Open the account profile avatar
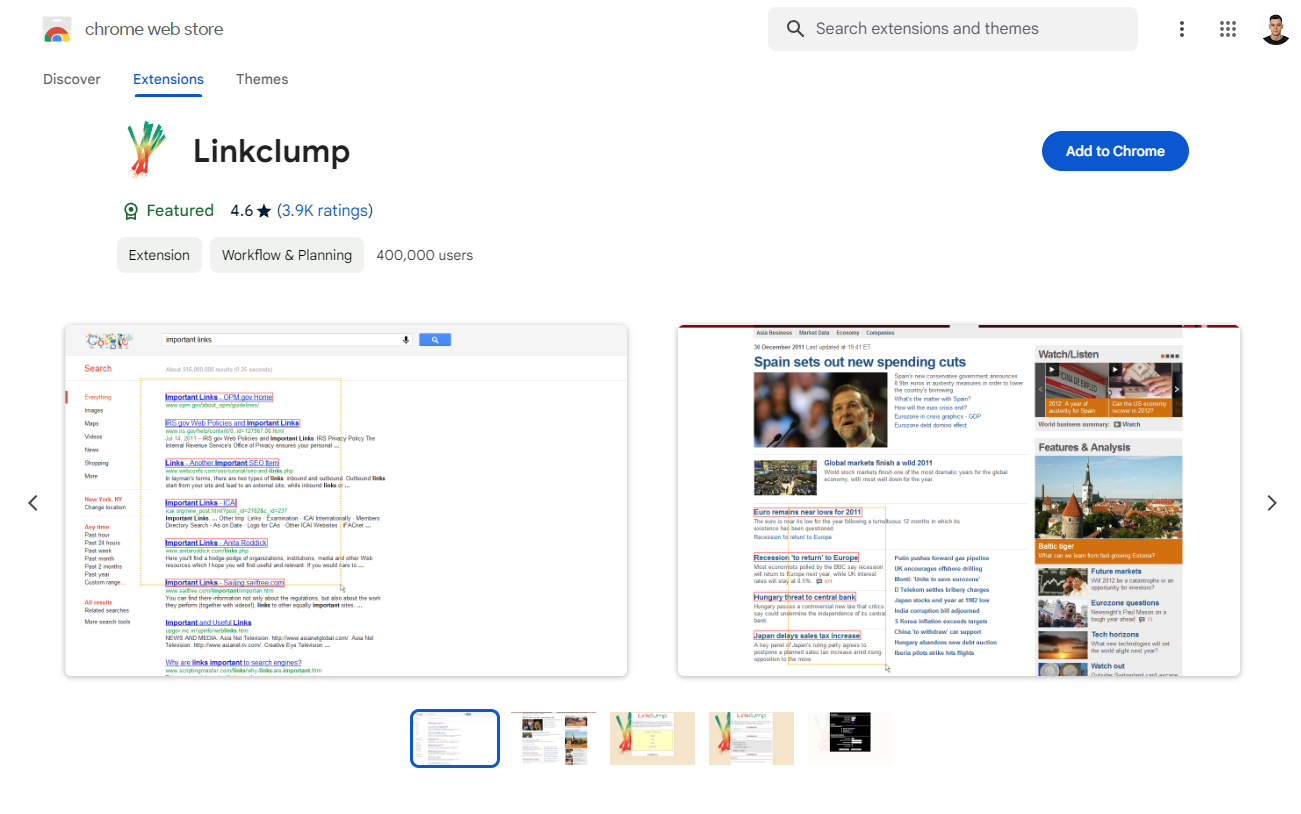 (1275, 29)
